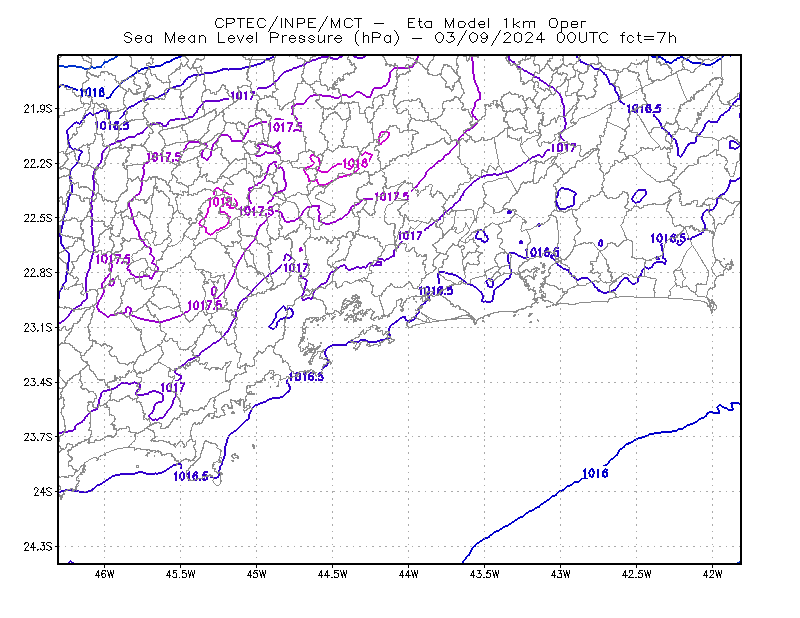Image resolution: width=800 pixels, height=618 pixels.
Task: Click the 46W longitude axis label
Action: tap(105, 574)
